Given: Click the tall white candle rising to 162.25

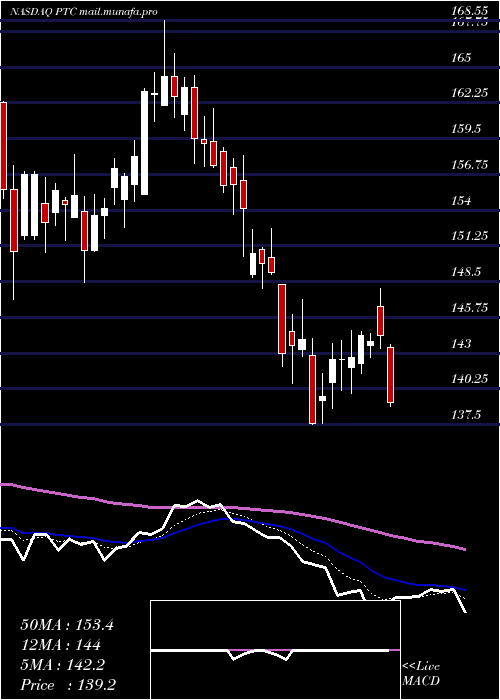Looking at the screenshot, I should pos(145,142).
